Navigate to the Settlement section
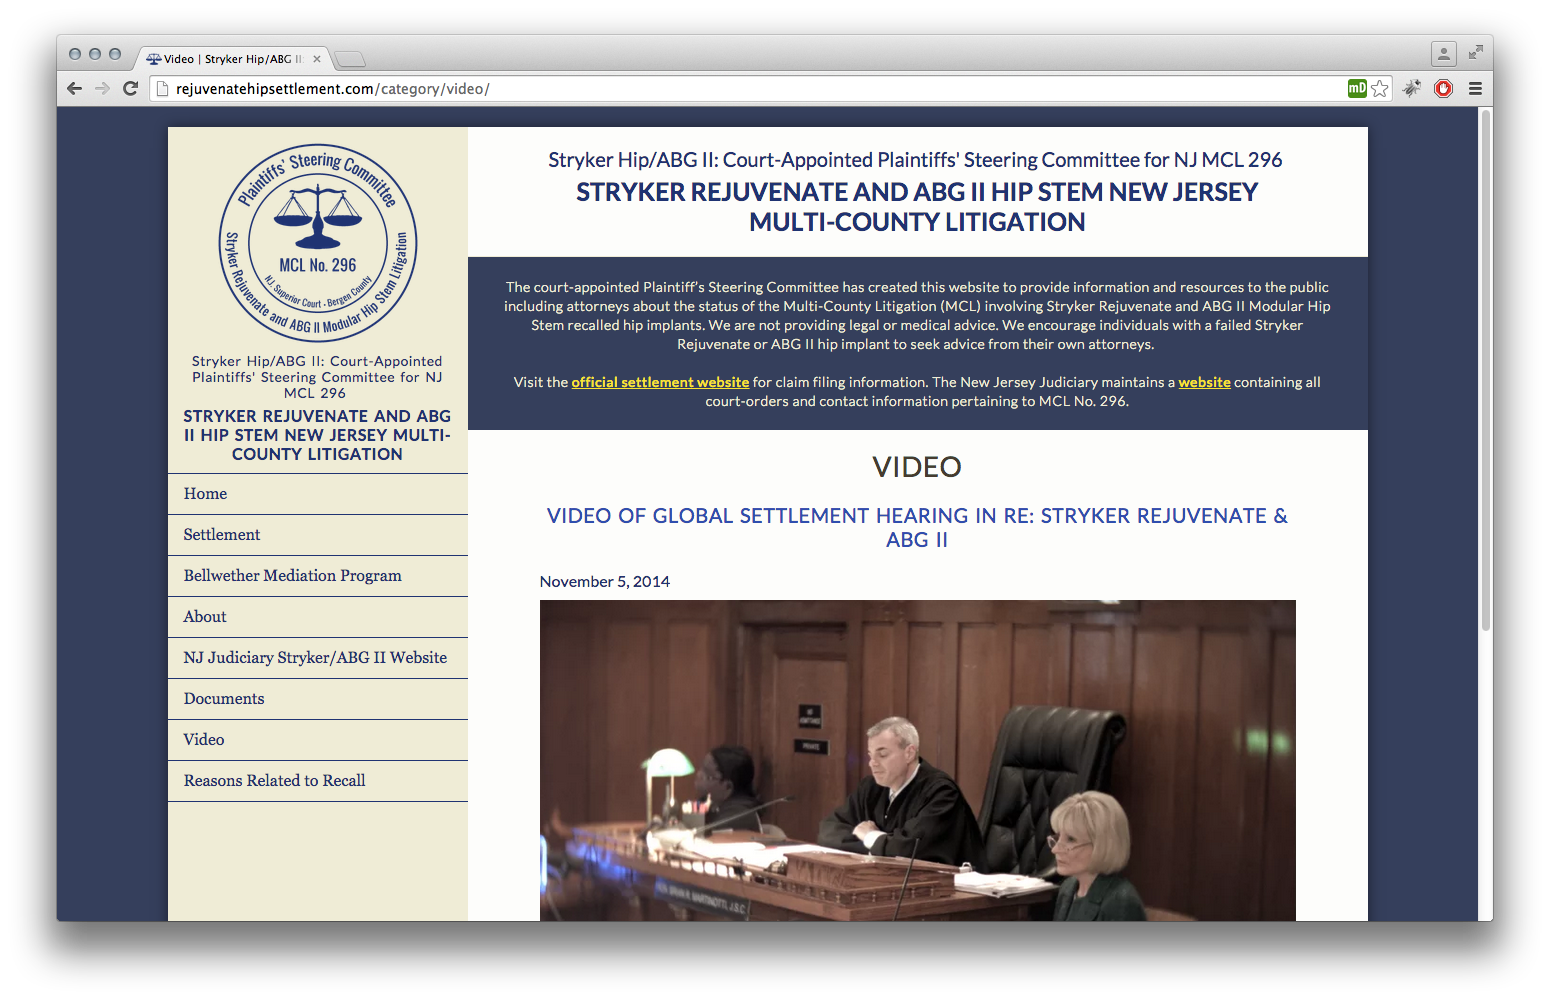 point(221,534)
